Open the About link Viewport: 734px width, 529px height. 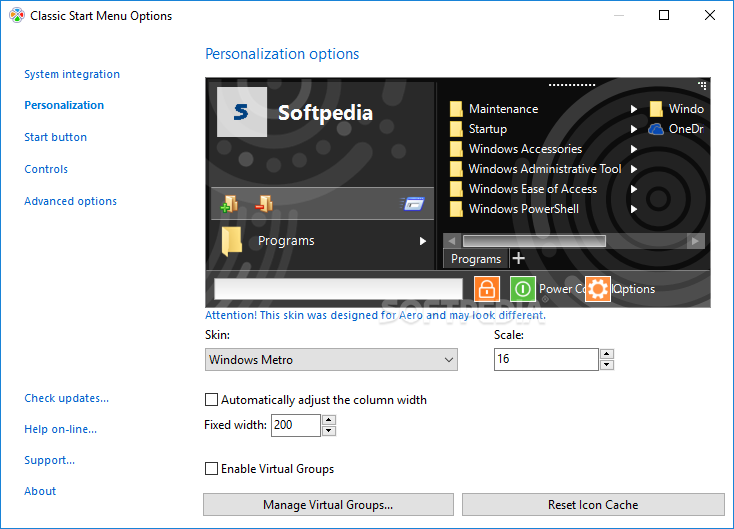pos(40,491)
